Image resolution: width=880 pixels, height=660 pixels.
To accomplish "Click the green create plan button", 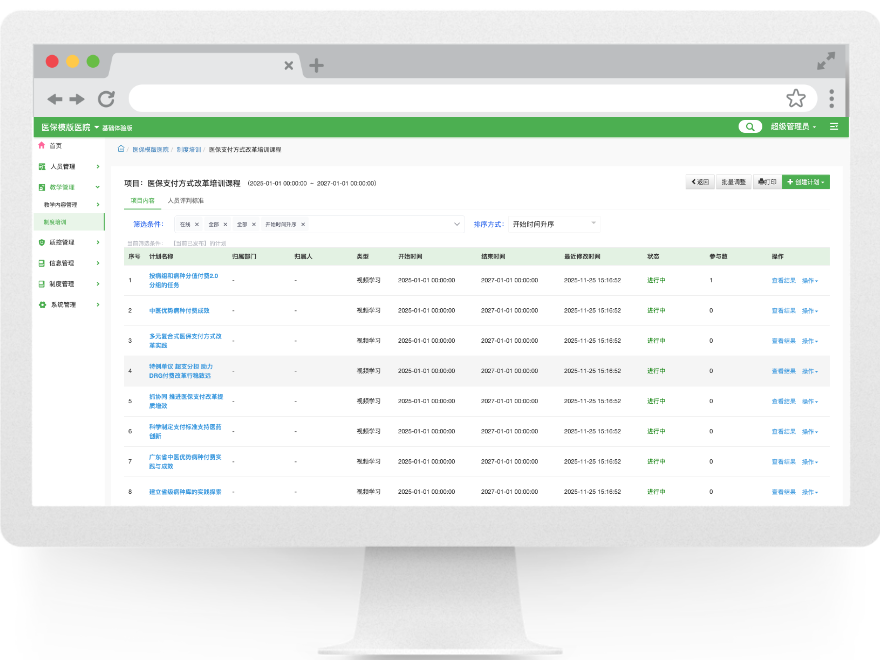I will pyautogui.click(x=805, y=182).
